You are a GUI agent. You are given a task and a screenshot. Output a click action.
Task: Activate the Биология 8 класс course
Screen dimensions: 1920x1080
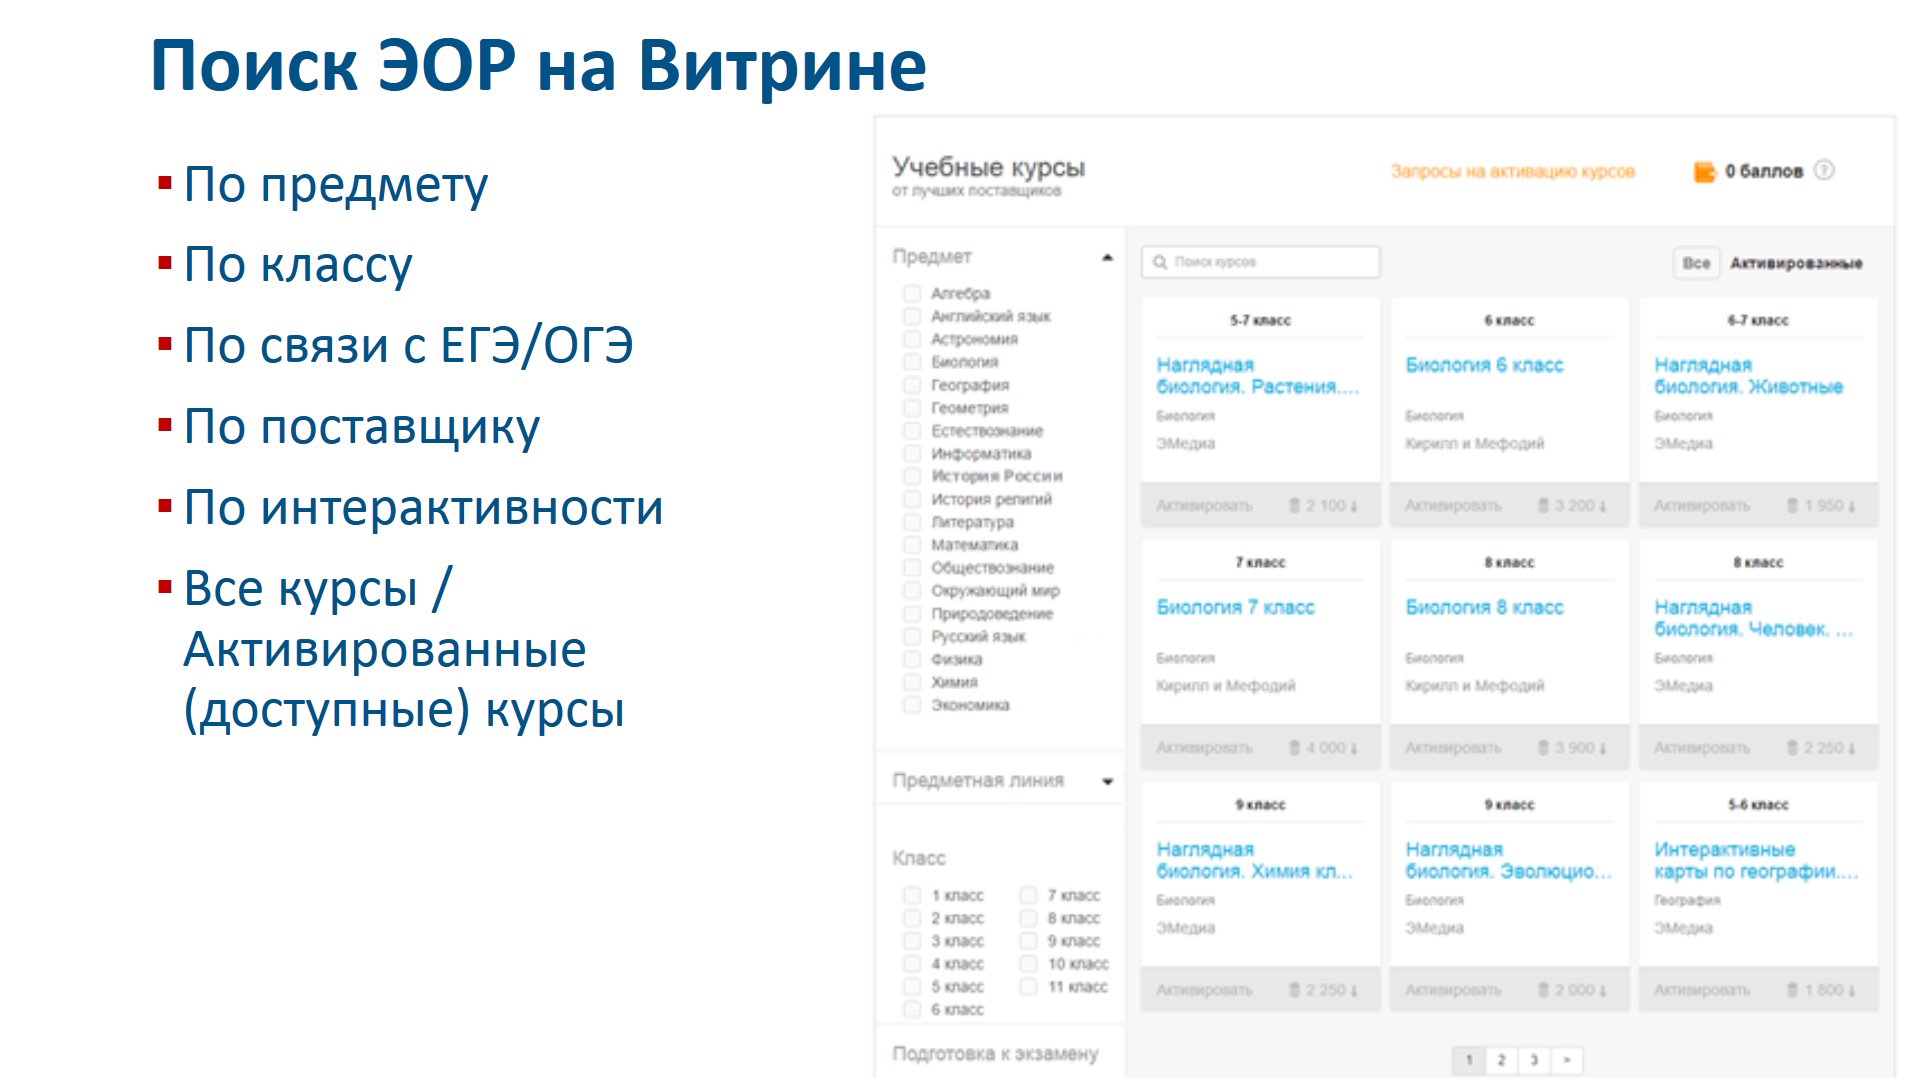tap(1453, 748)
